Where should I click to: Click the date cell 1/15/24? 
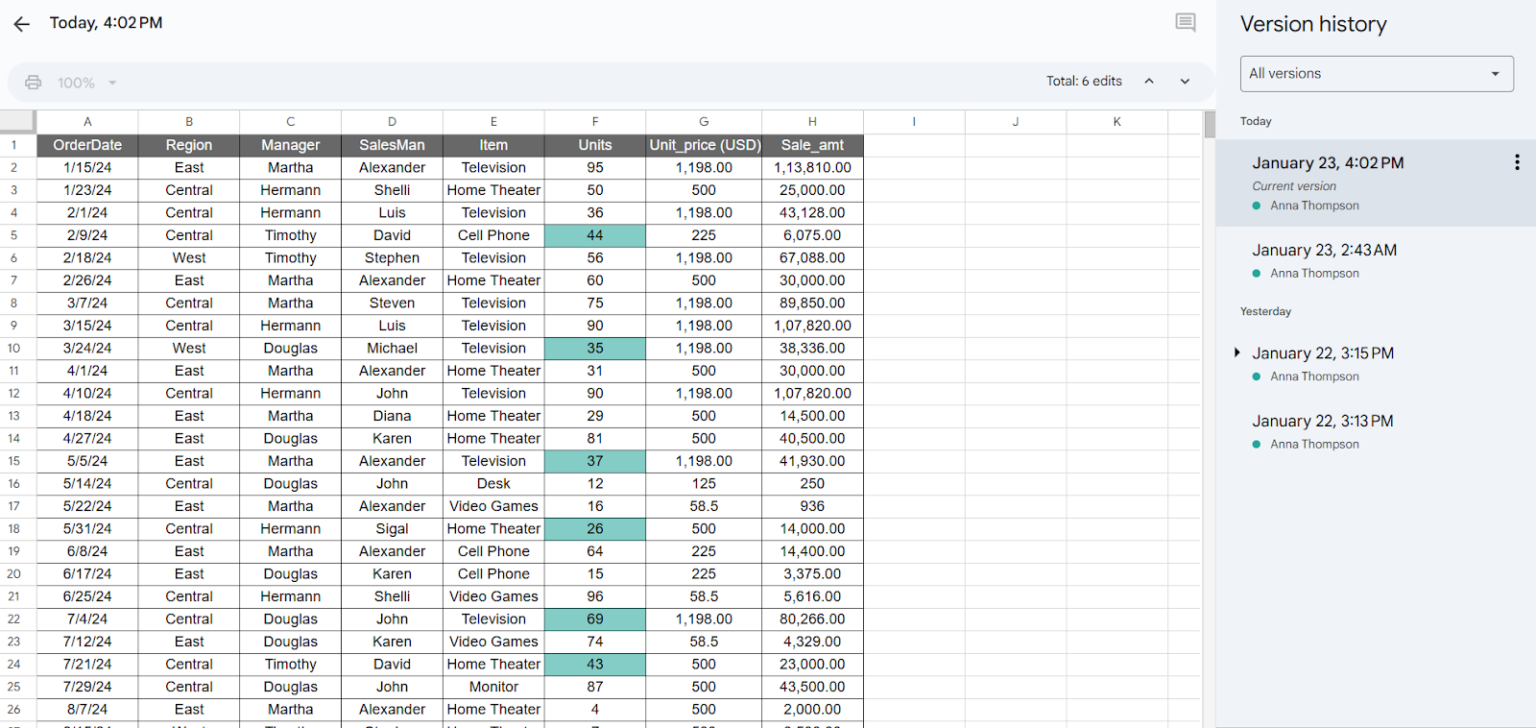point(88,167)
